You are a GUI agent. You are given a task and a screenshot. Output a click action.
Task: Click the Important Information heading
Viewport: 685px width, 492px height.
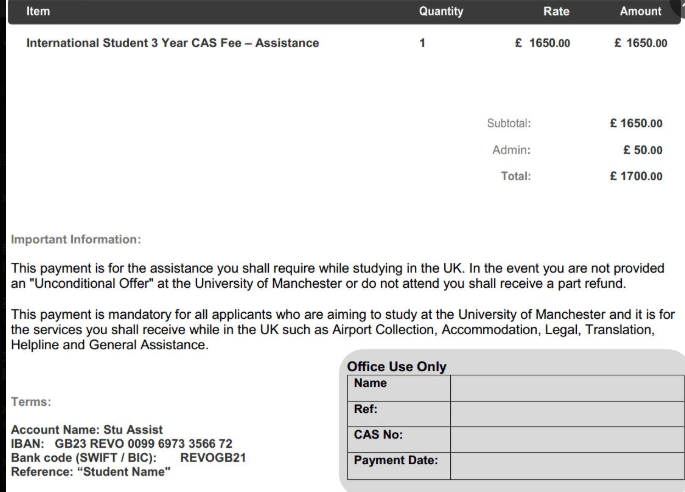pos(76,239)
